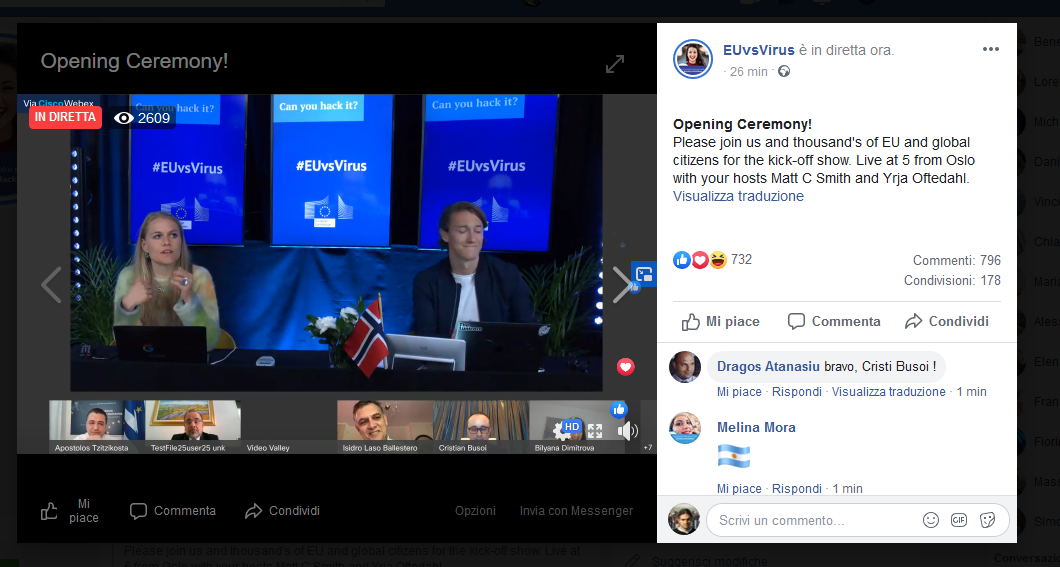Expand the video viewer with diagonal arrows
Image resolution: width=1060 pixels, height=567 pixels.
615,64
